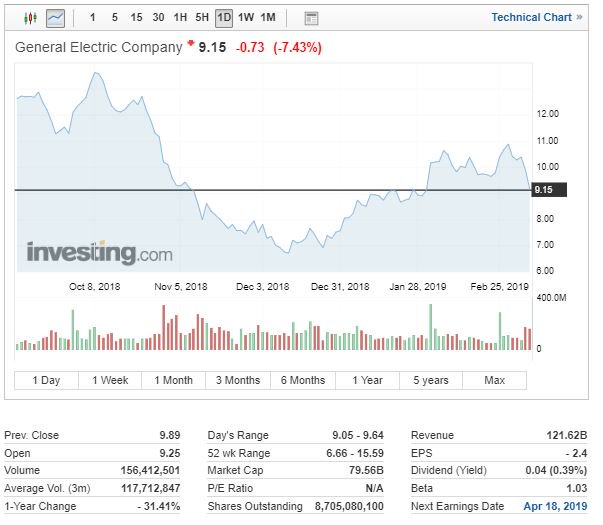Click the Prev. Close value 9.89
Viewport: 603px width, 525px height.
(x=170, y=435)
